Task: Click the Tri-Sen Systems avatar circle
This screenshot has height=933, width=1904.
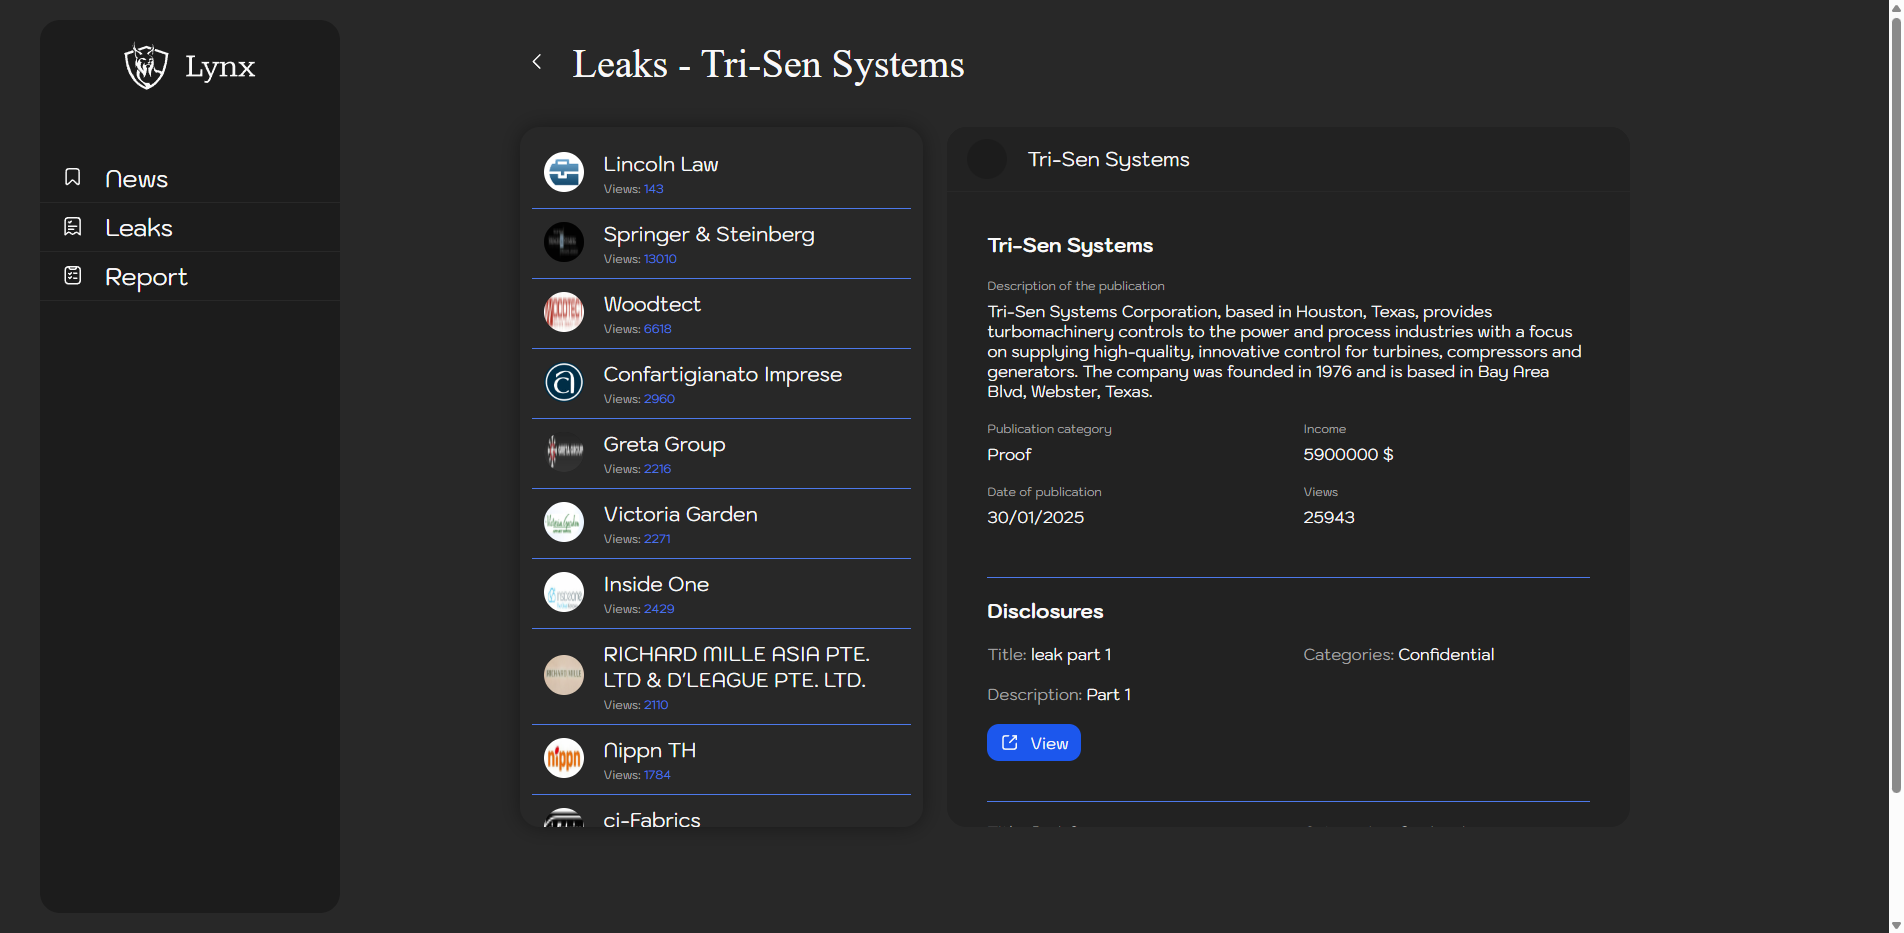Action: 987,160
